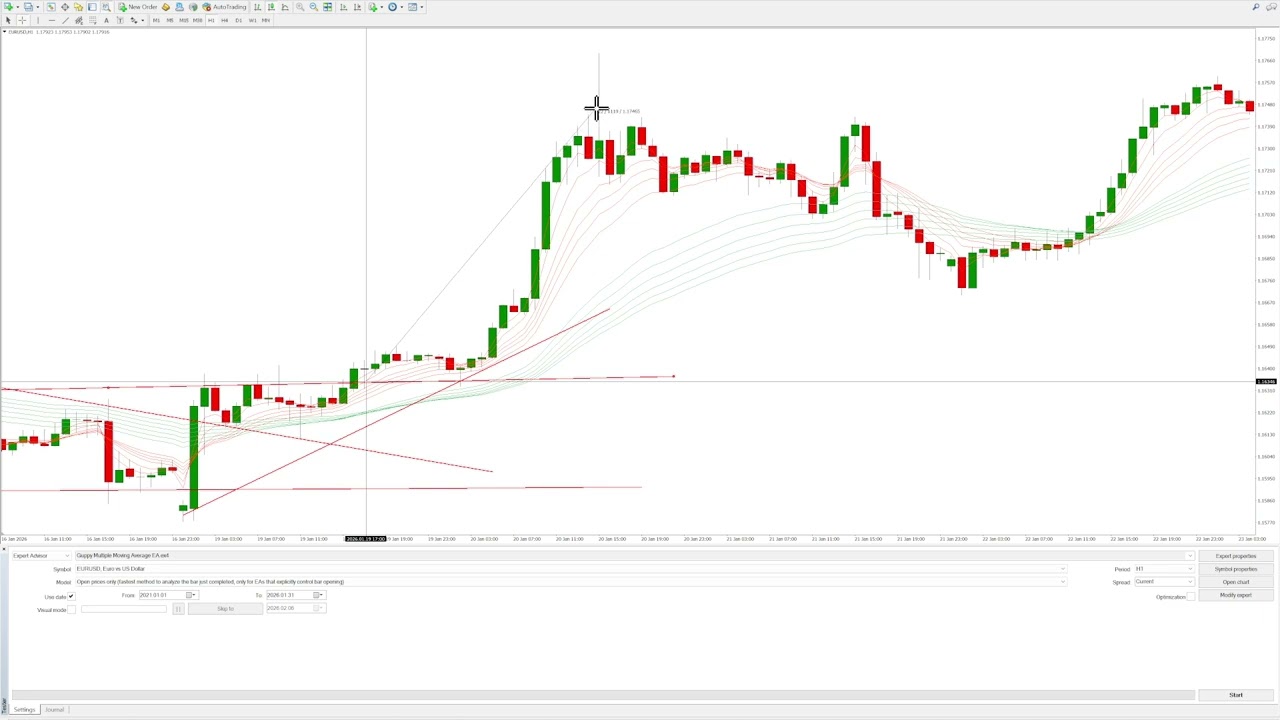Enable the Optimization checkbox
The width and height of the screenshot is (1280, 720).
pos(1191,597)
